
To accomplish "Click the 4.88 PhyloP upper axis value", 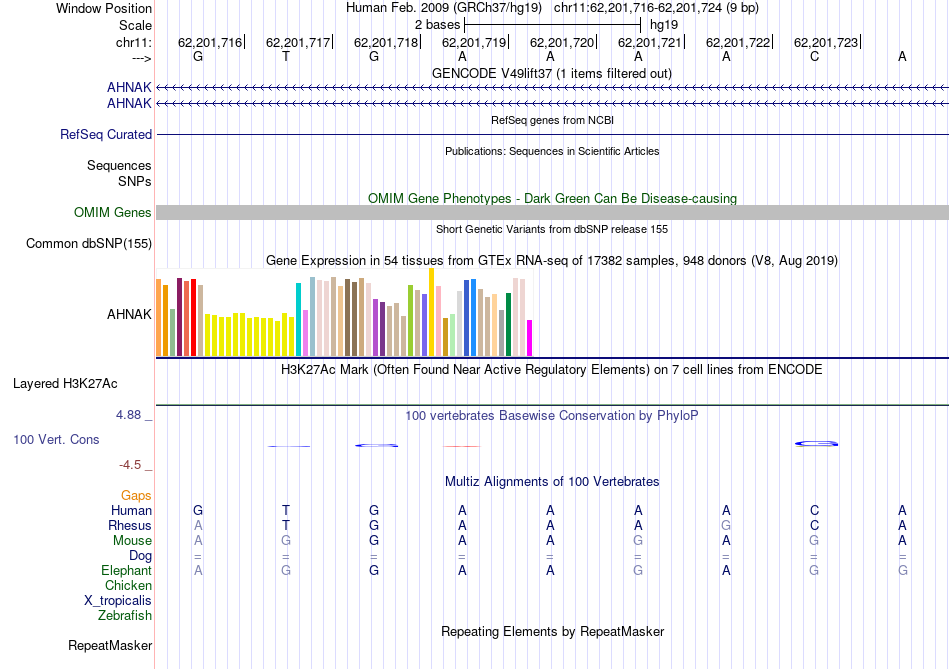I will [128, 414].
